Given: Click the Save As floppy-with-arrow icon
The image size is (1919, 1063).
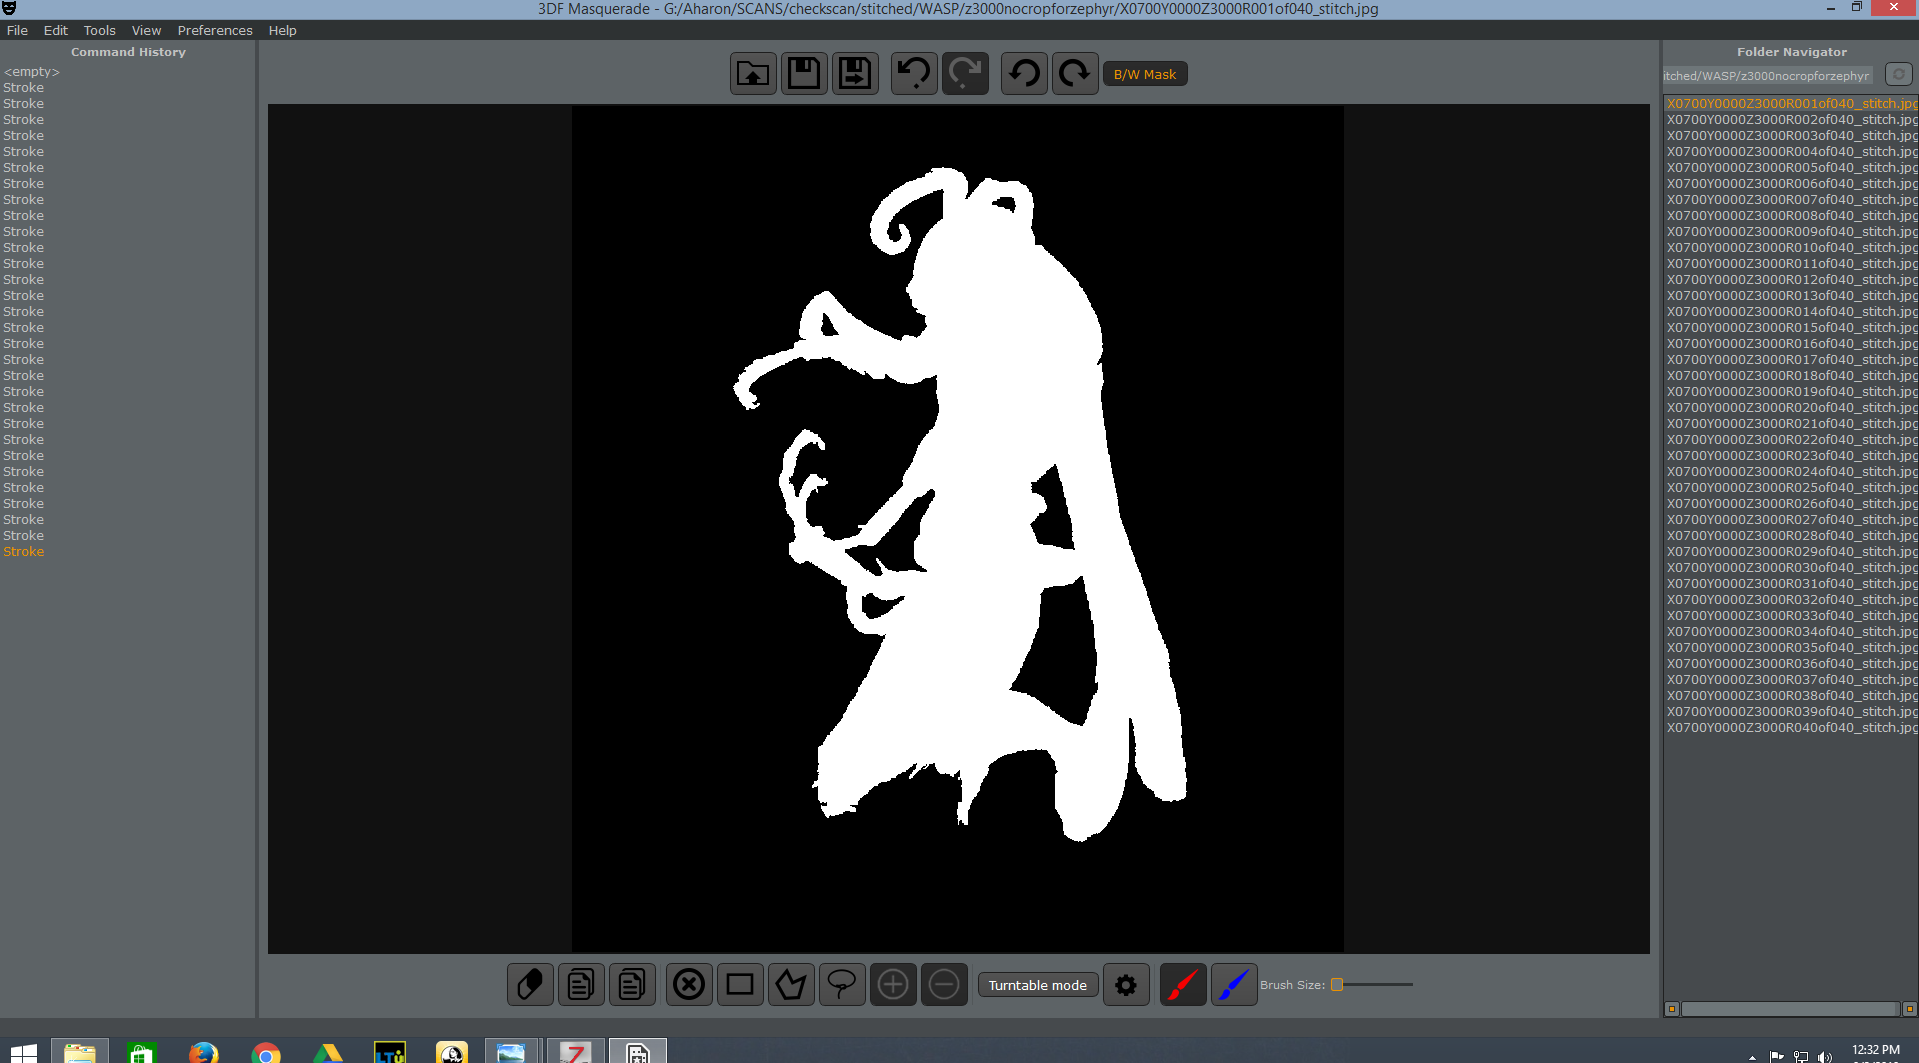Looking at the screenshot, I should [855, 74].
